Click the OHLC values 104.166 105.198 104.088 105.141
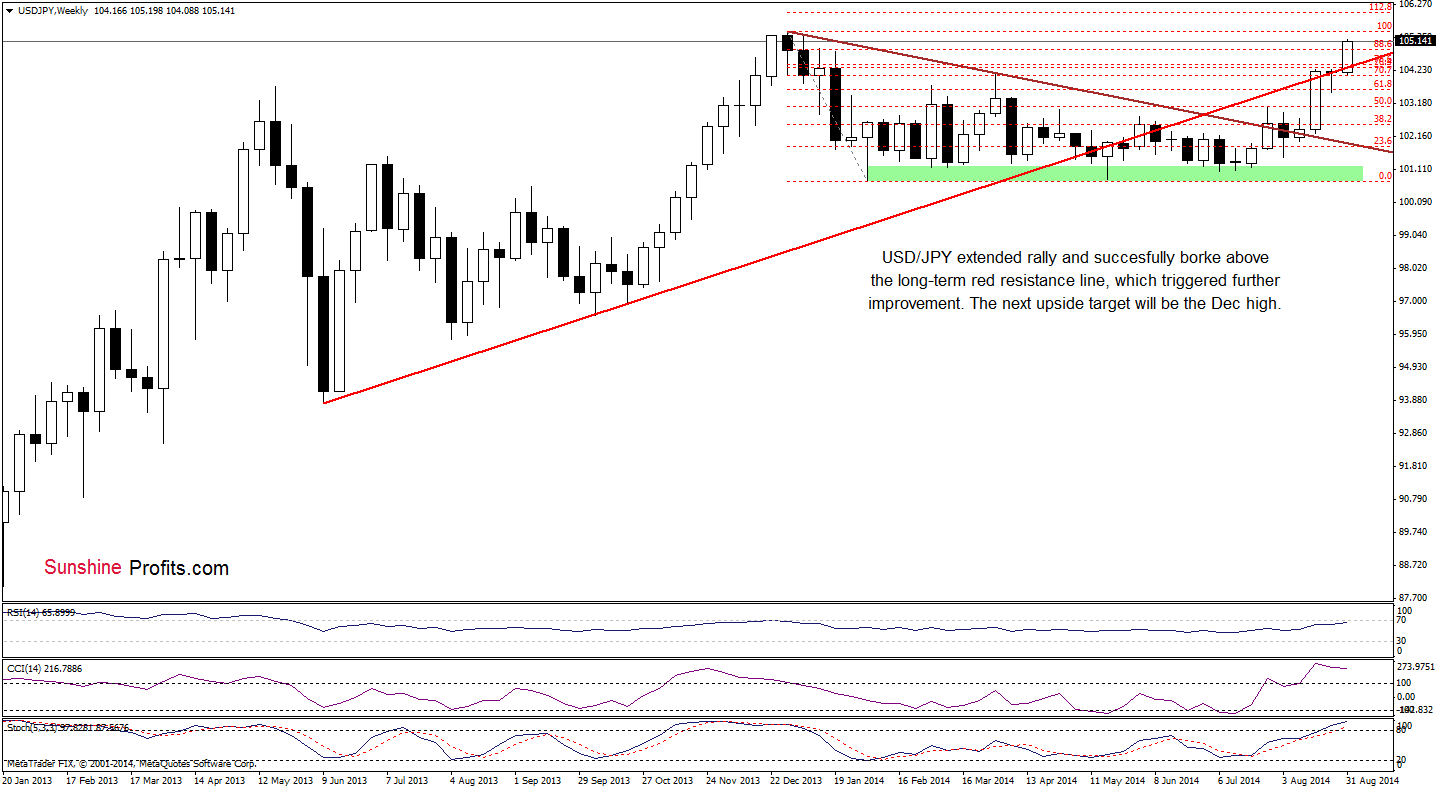The height and width of the screenshot is (789, 1436). pyautogui.click(x=165, y=9)
